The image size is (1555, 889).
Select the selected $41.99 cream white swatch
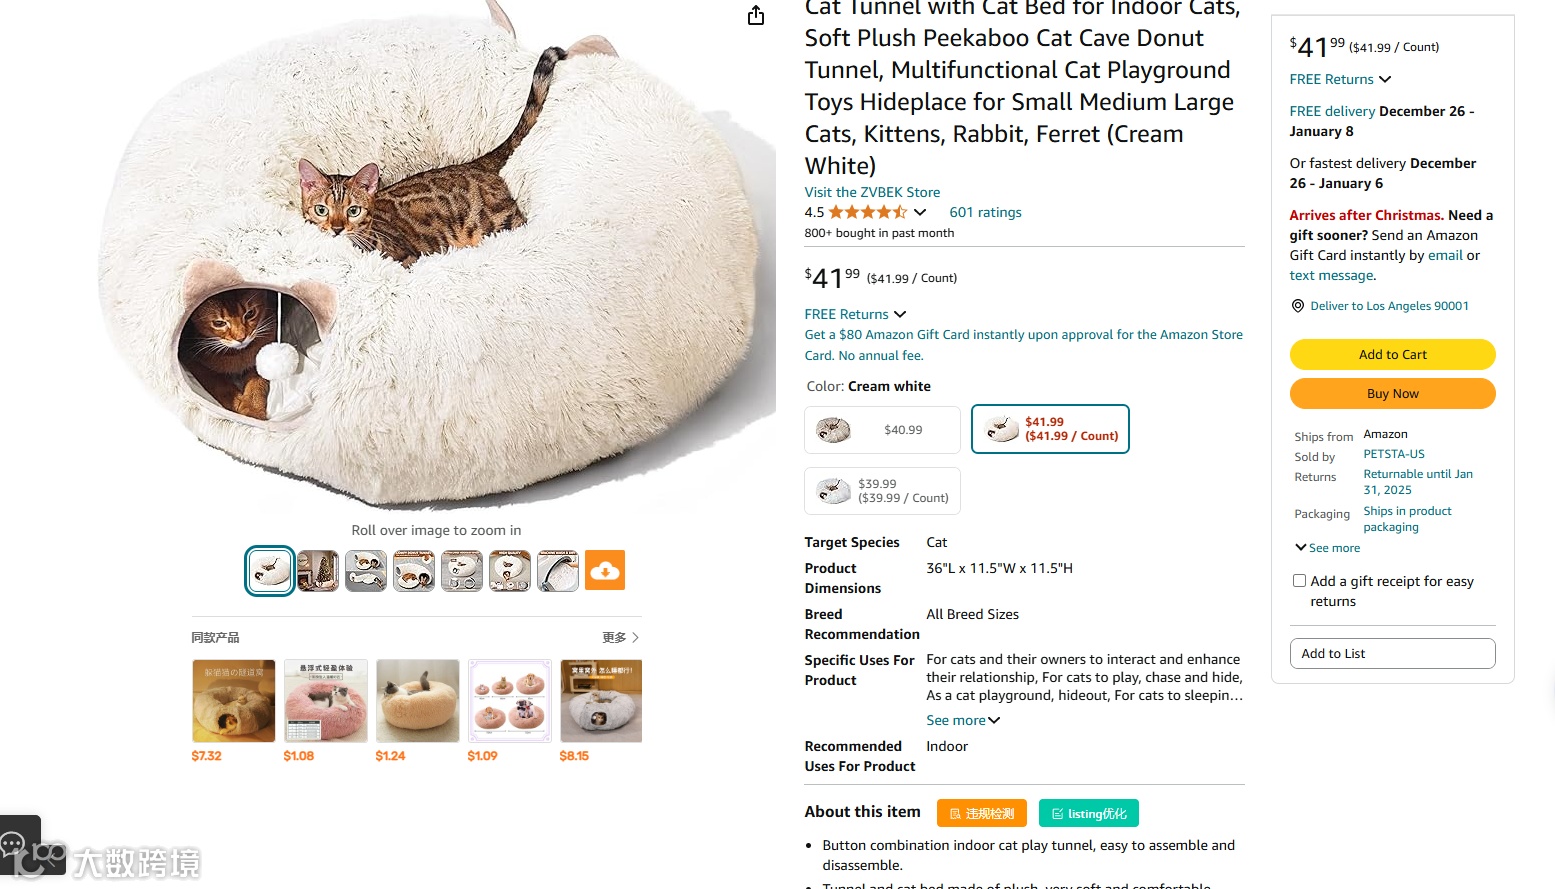[1051, 429]
